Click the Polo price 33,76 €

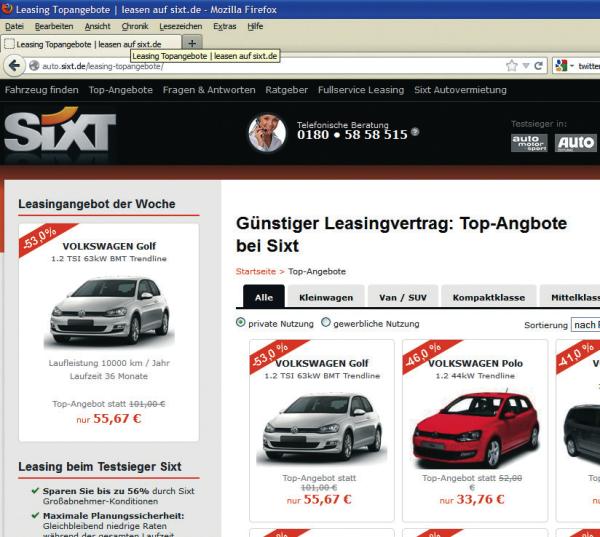[x=480, y=499]
